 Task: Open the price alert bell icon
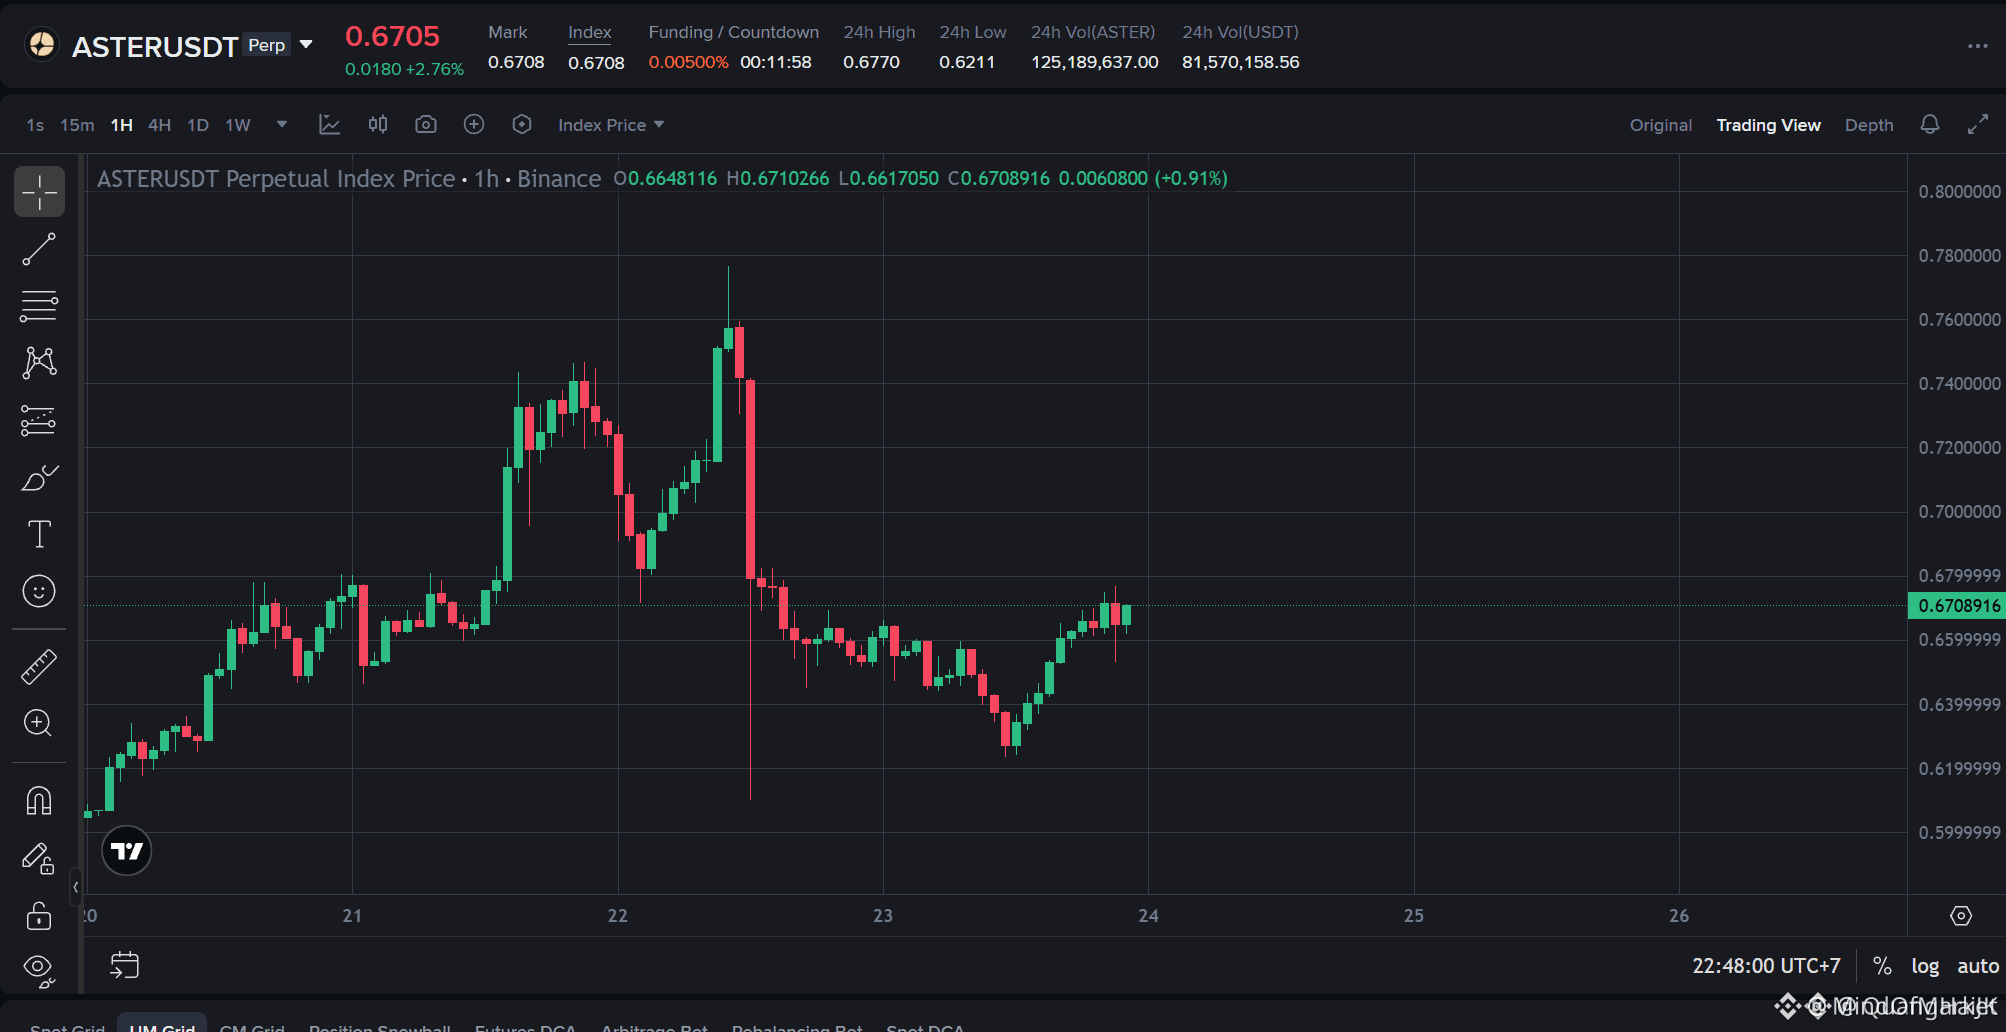pos(1930,124)
